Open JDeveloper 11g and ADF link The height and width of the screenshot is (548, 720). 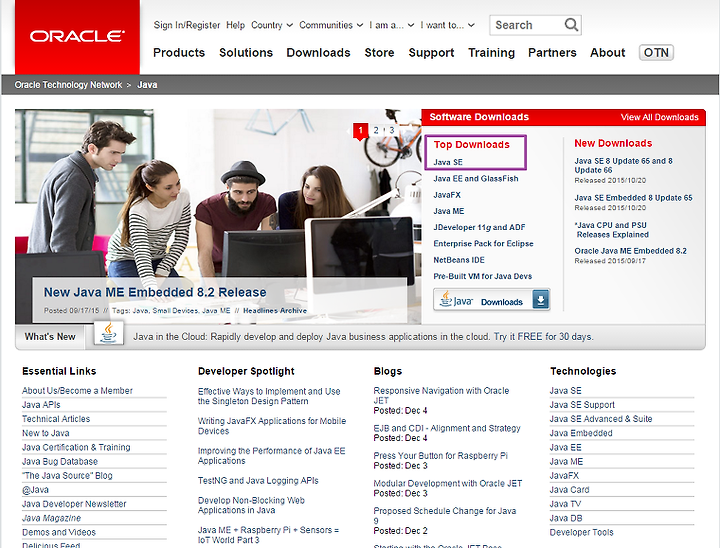click(x=479, y=227)
